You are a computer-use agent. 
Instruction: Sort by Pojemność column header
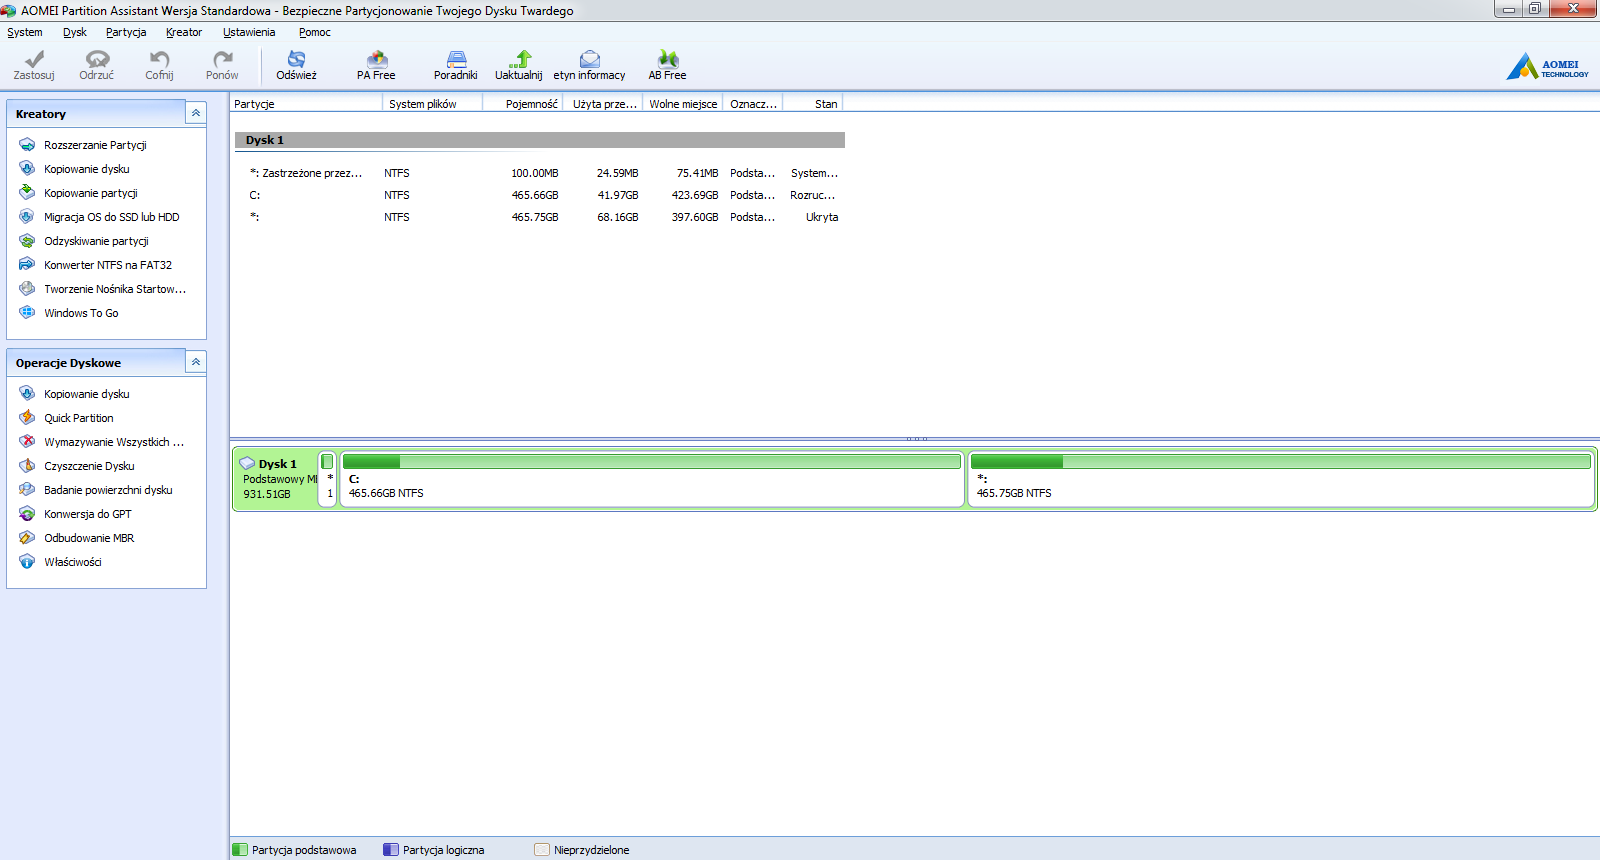pos(523,104)
